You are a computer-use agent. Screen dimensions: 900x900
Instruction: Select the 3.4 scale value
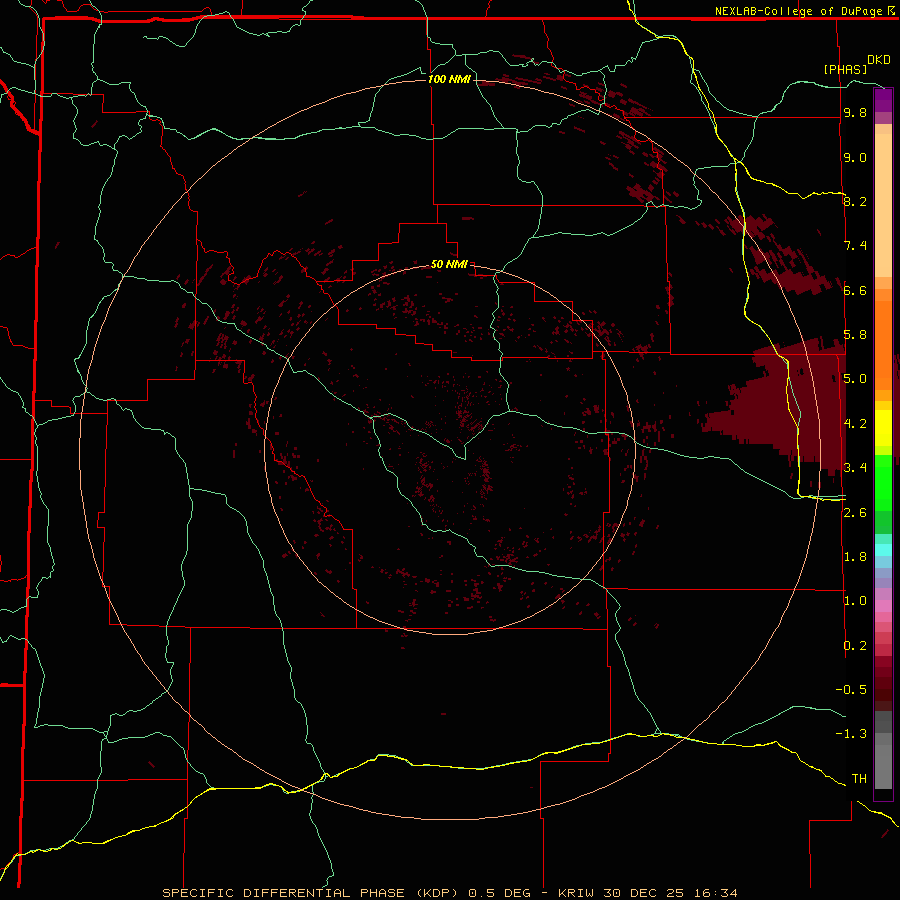pyautogui.click(x=855, y=468)
